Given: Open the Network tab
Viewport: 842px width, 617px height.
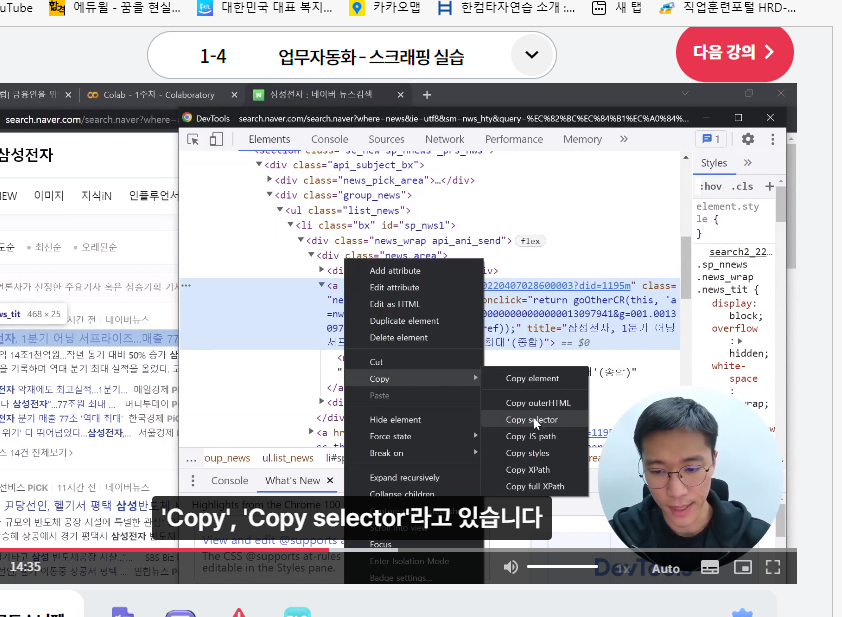Looking at the screenshot, I should (x=445, y=139).
